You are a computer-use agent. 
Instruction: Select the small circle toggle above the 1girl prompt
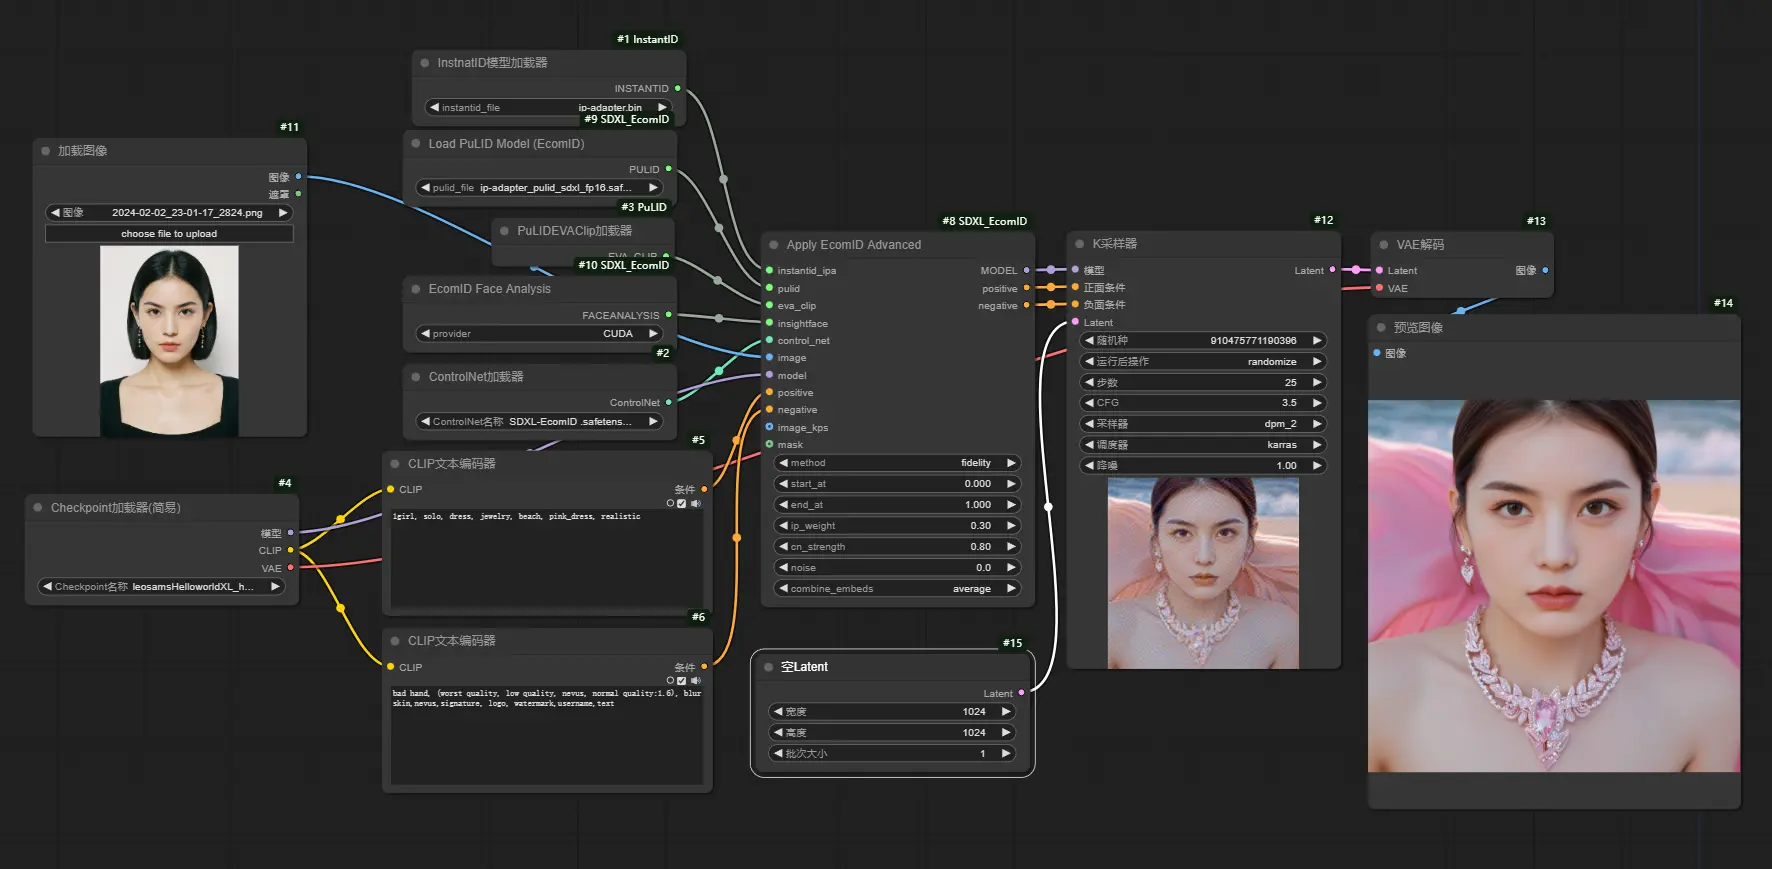pos(670,504)
